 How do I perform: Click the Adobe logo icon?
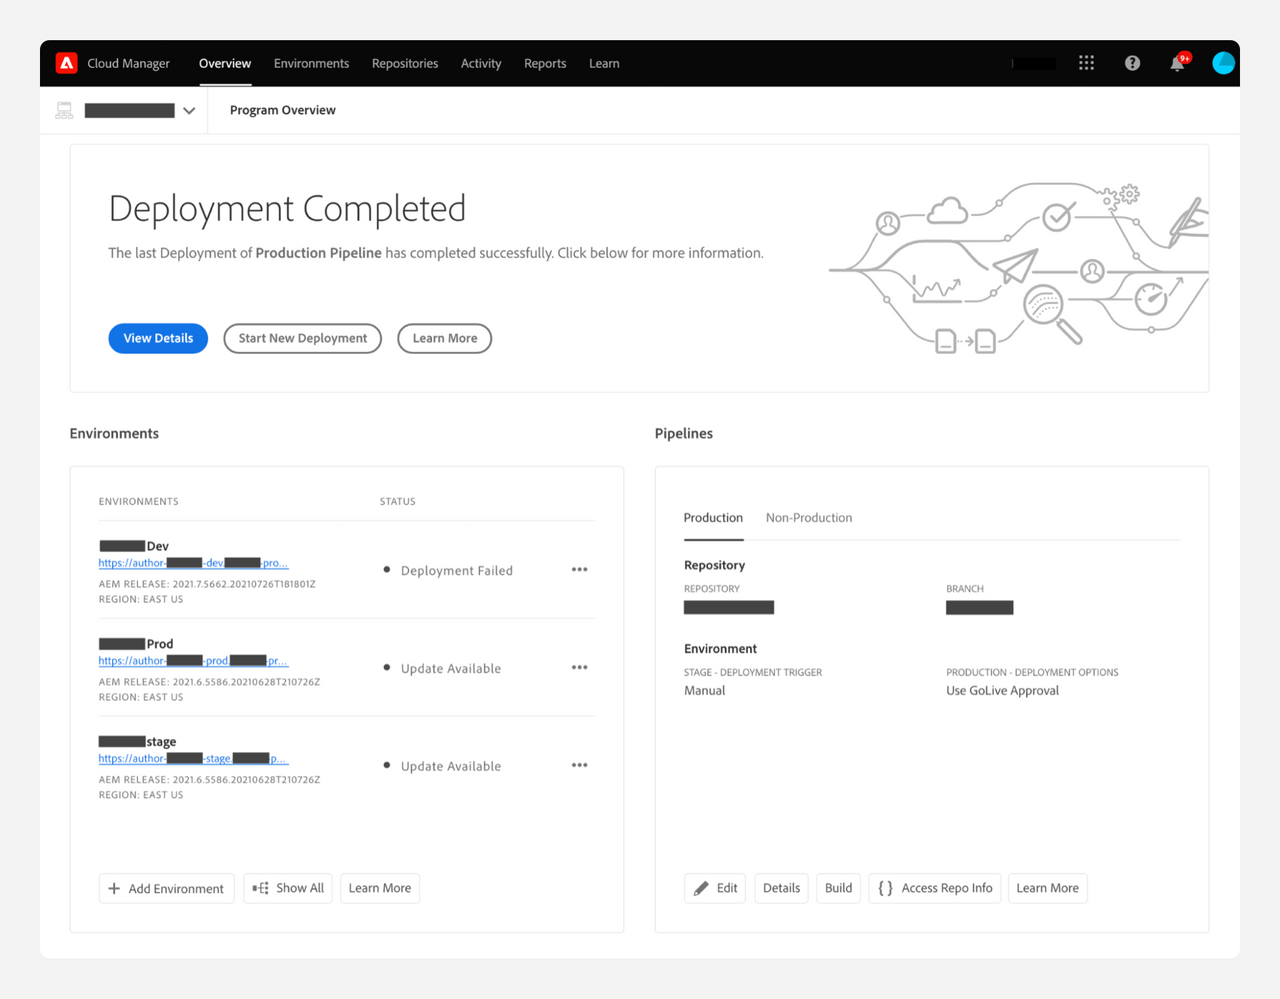[67, 63]
